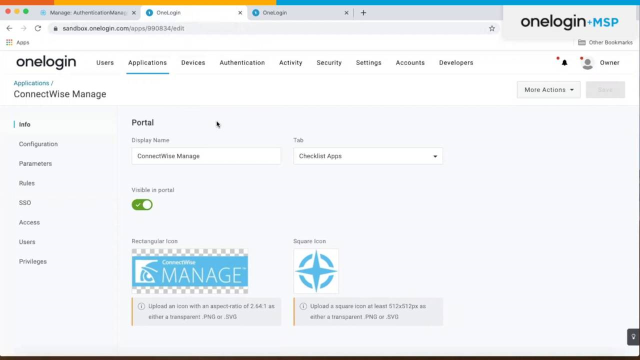Reload the page with refresh icon
This screenshot has height=360, width=640.
click(38, 28)
